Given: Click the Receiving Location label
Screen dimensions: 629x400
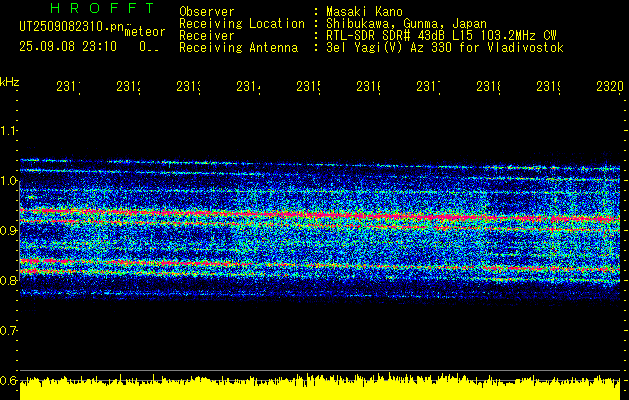Looking at the screenshot, I should tap(242, 24).
